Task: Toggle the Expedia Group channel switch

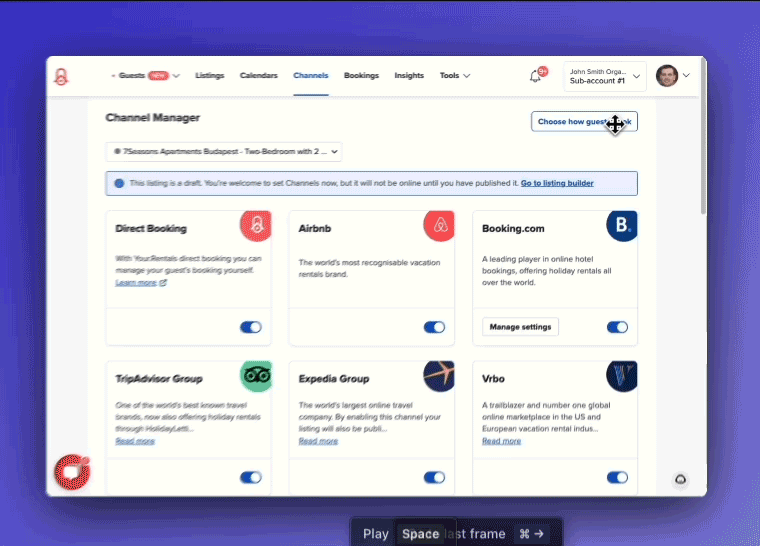Action: pos(434,478)
